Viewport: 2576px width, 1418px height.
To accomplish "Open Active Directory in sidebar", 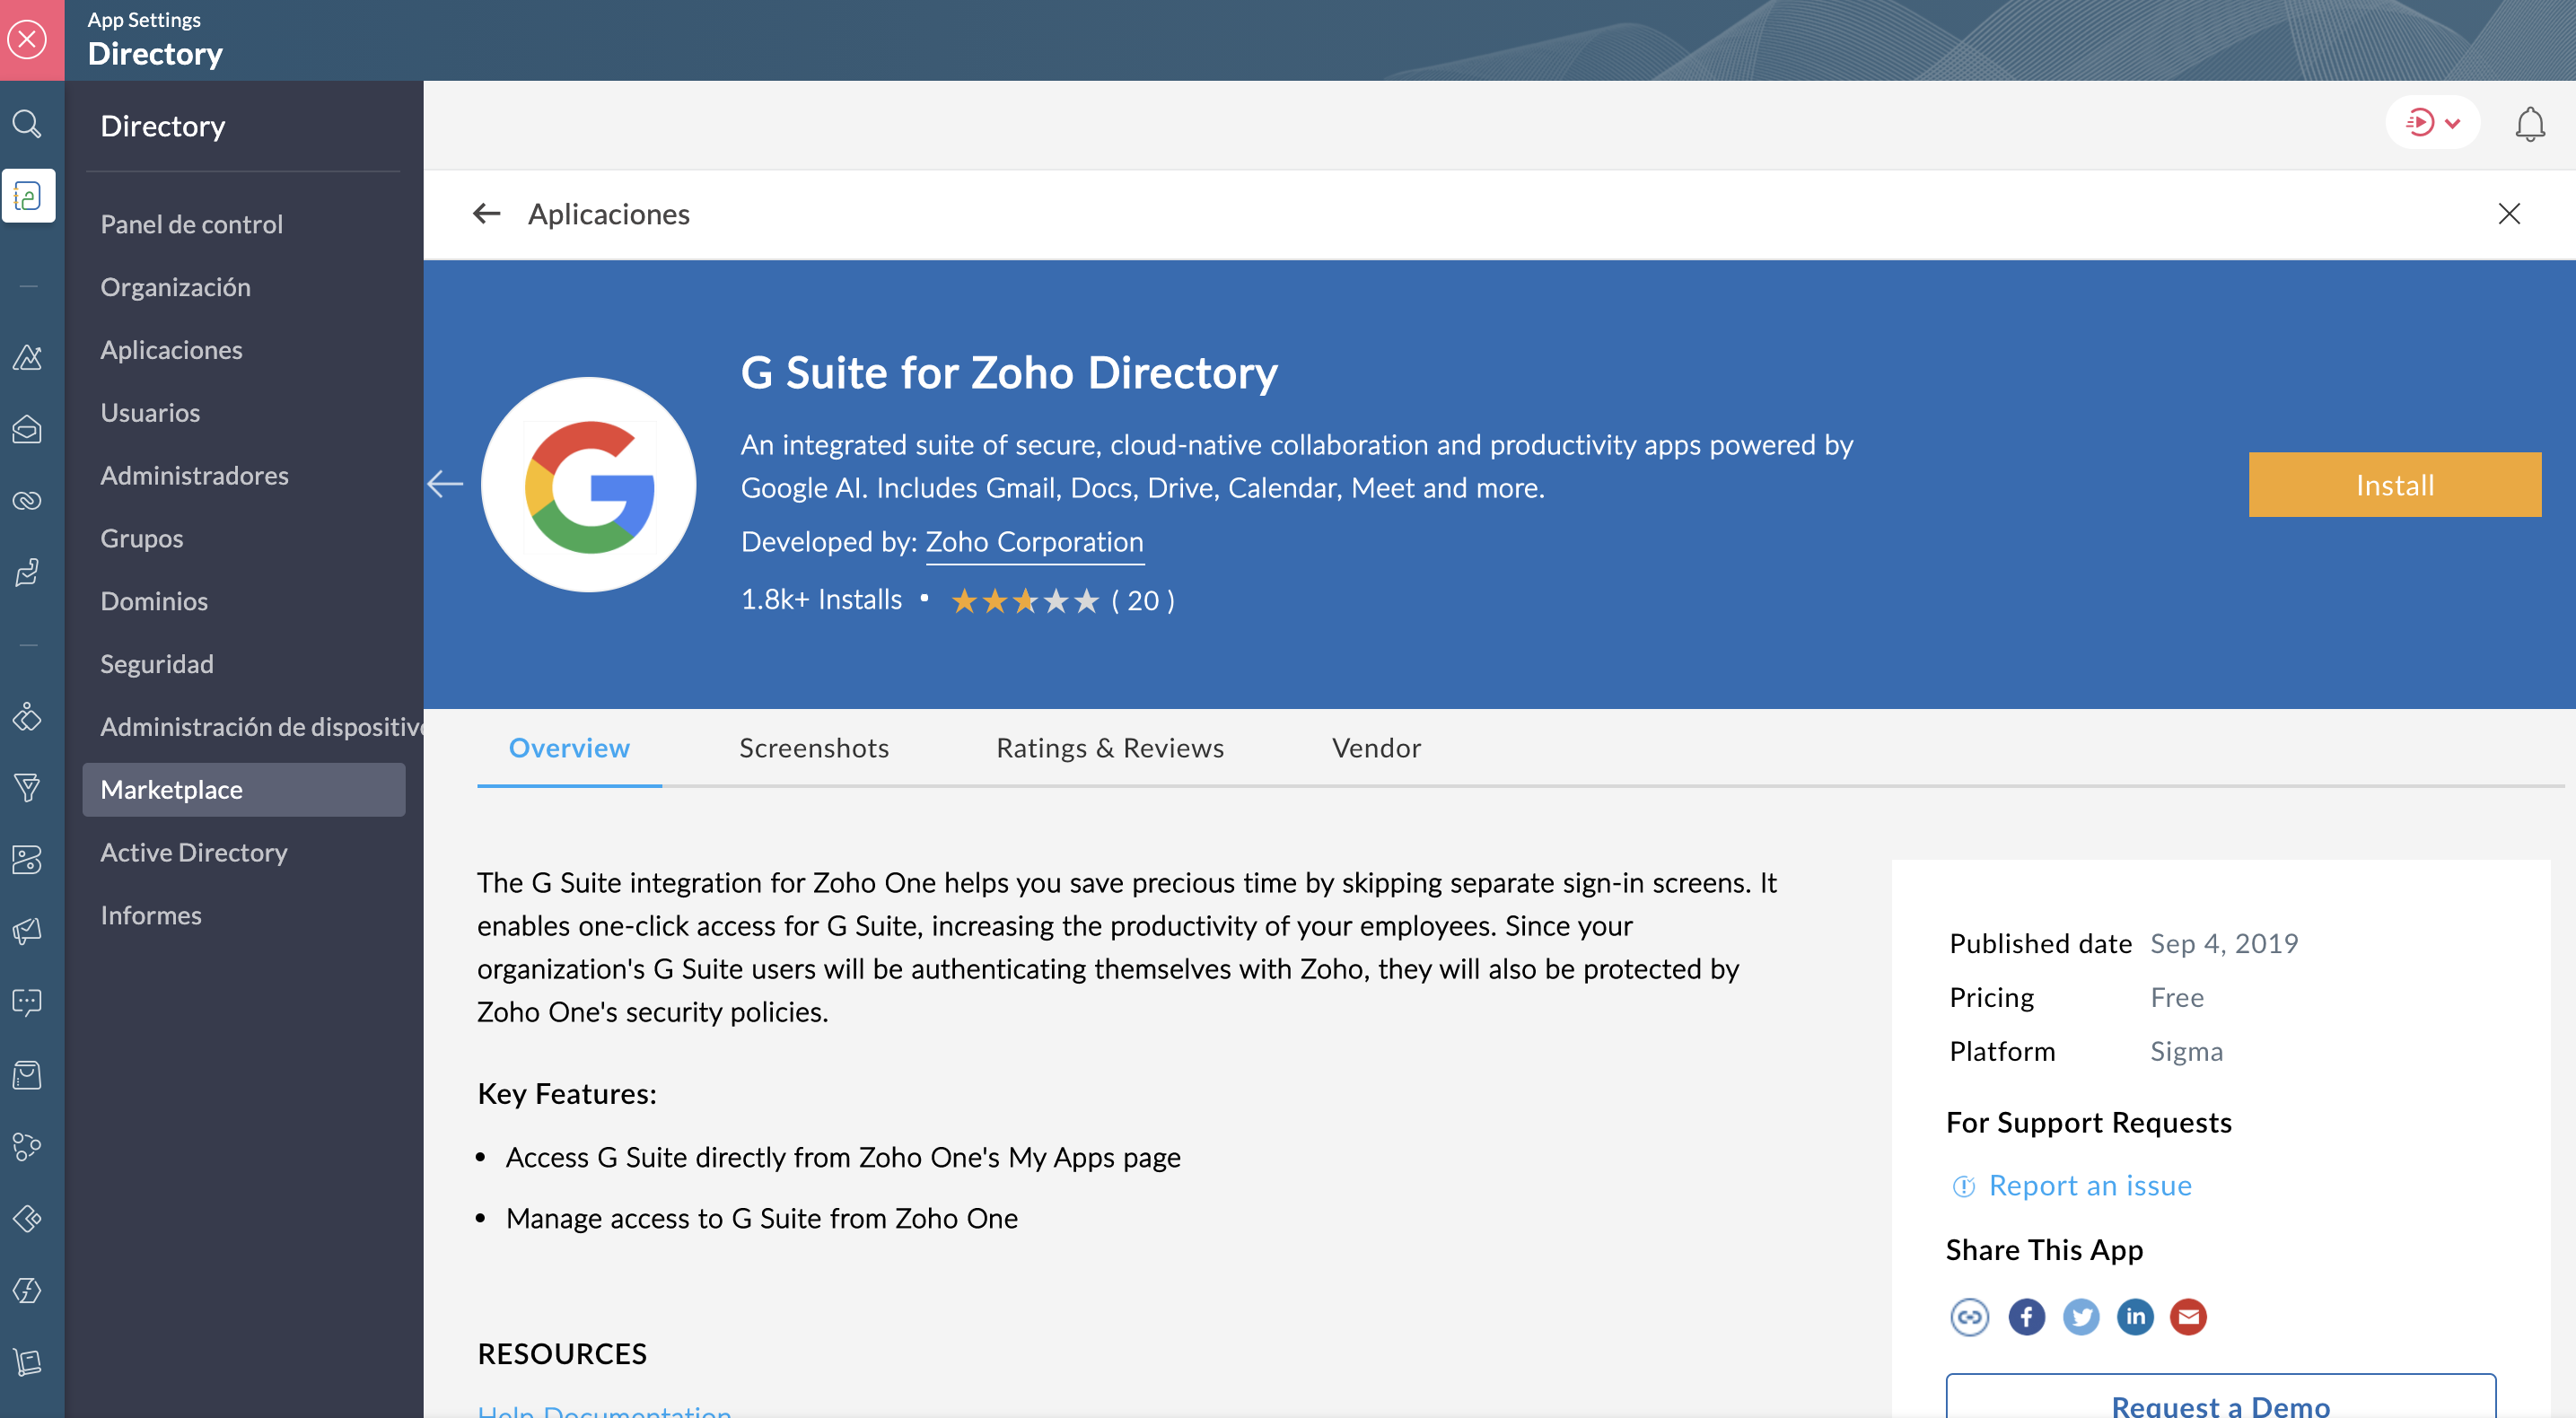I will click(x=193, y=852).
